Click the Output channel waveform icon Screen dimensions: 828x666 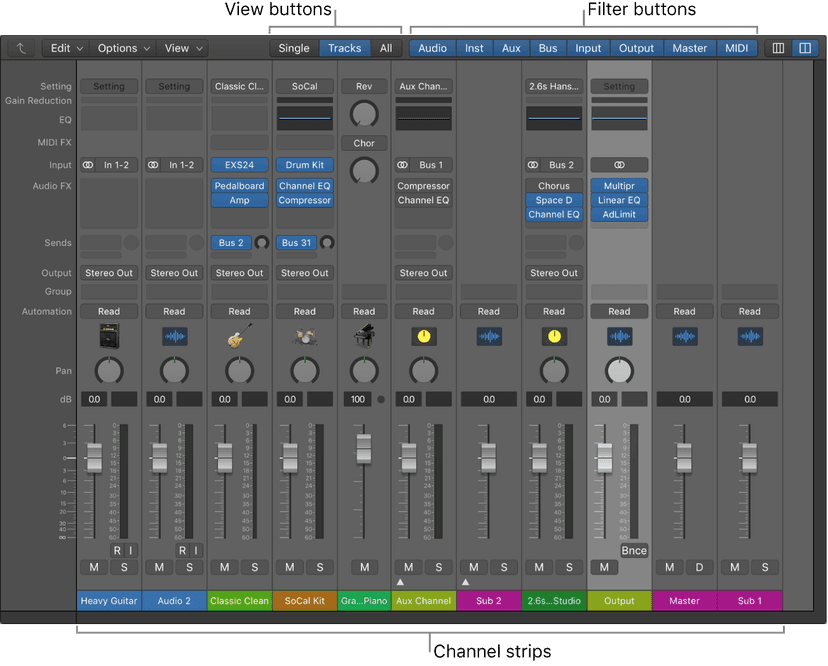tap(619, 336)
